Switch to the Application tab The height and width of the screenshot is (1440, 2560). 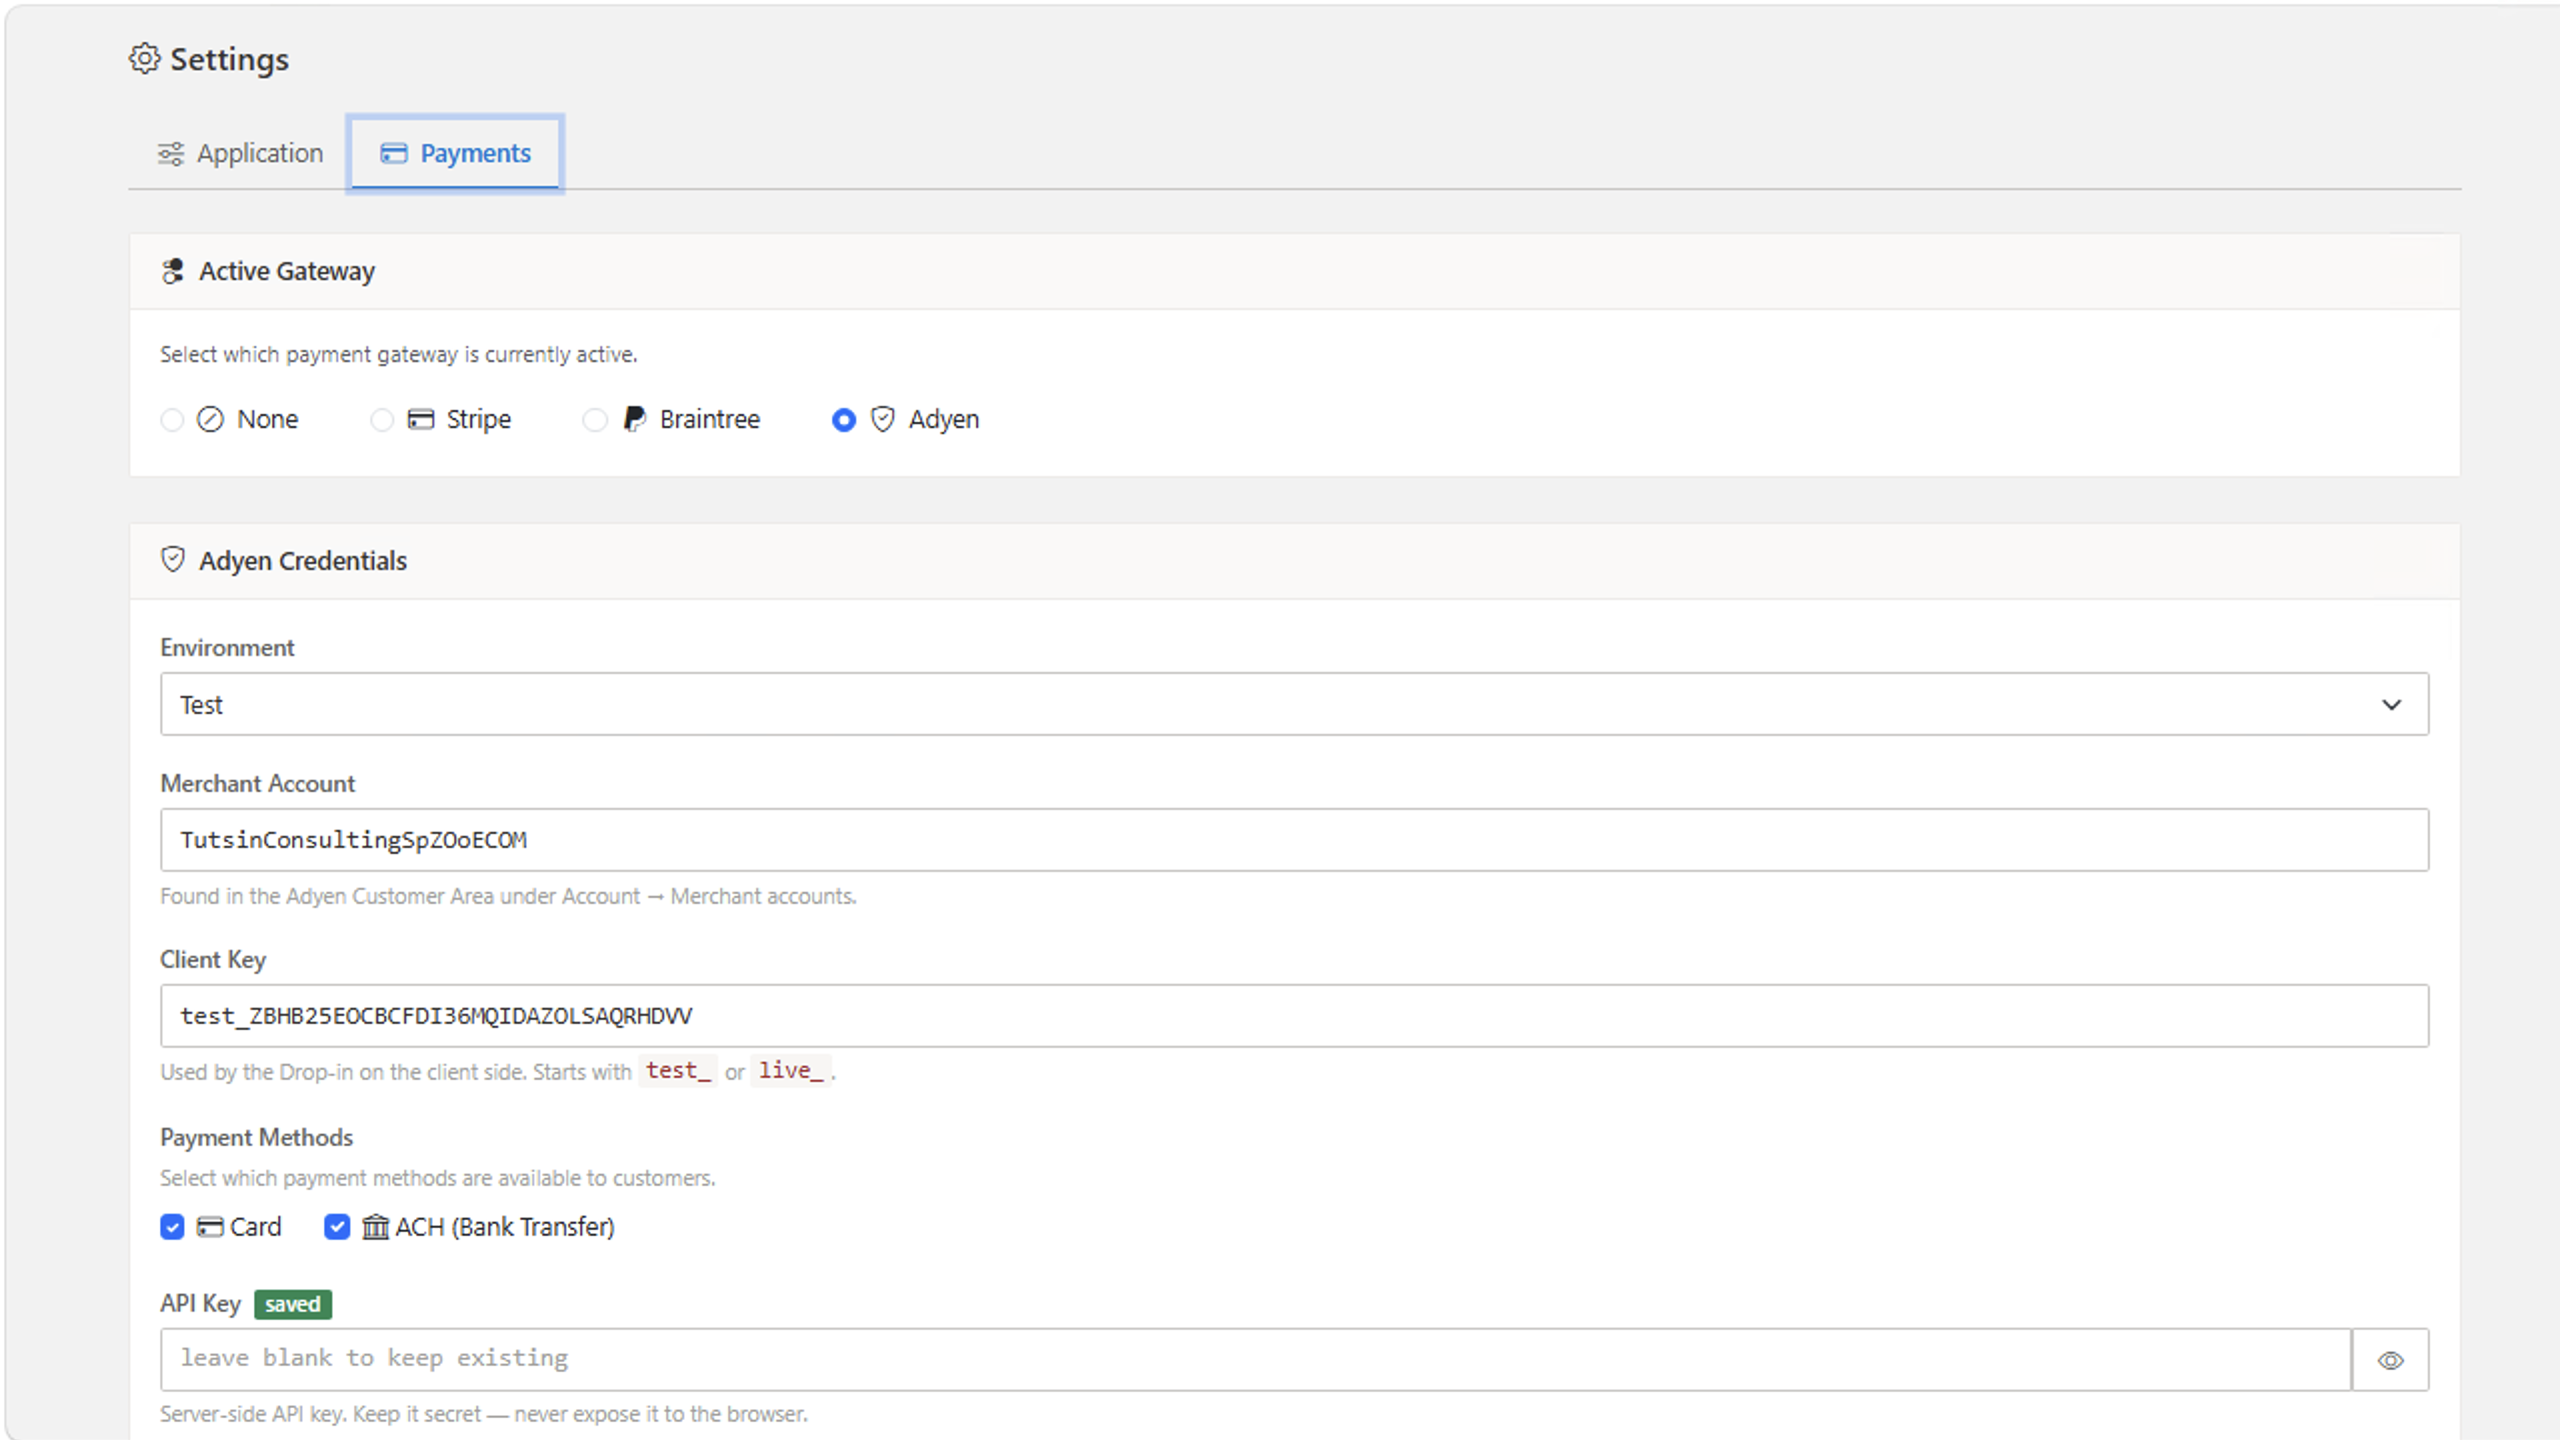pos(240,154)
